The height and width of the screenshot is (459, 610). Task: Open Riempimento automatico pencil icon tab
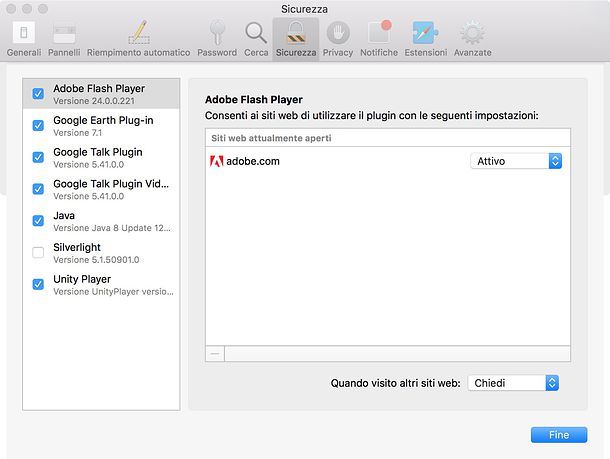[138, 39]
